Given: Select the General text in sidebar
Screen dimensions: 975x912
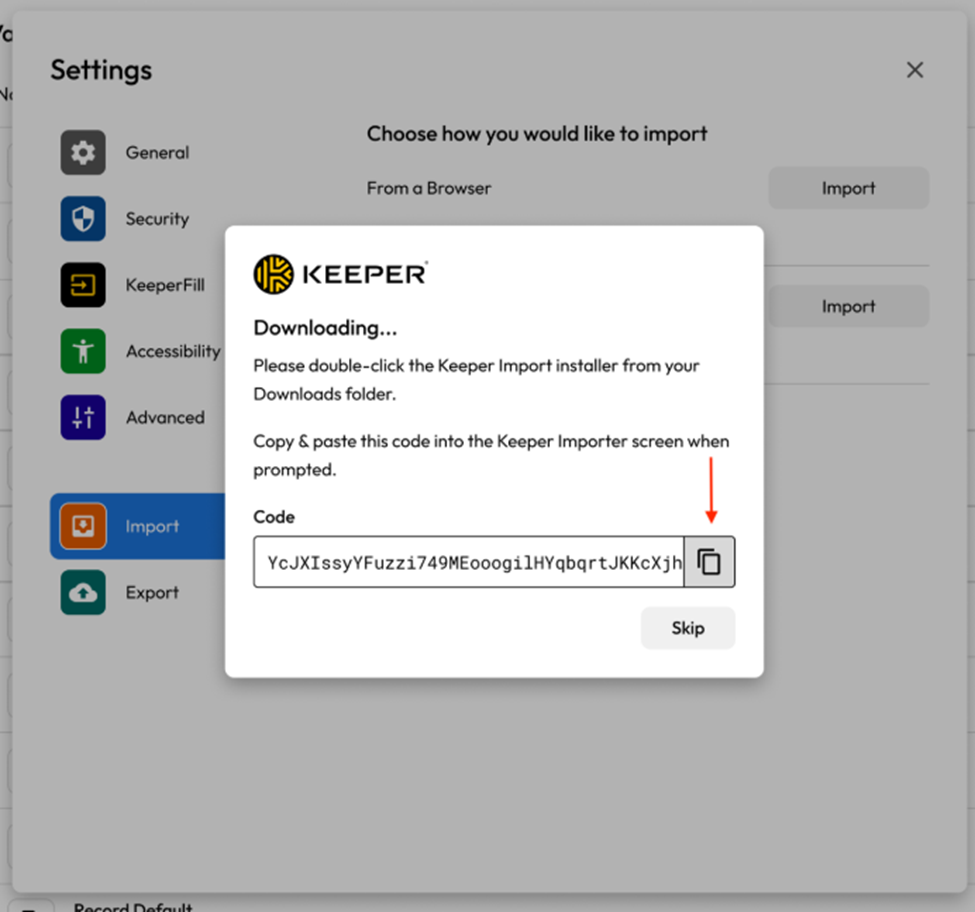Looking at the screenshot, I should 157,153.
